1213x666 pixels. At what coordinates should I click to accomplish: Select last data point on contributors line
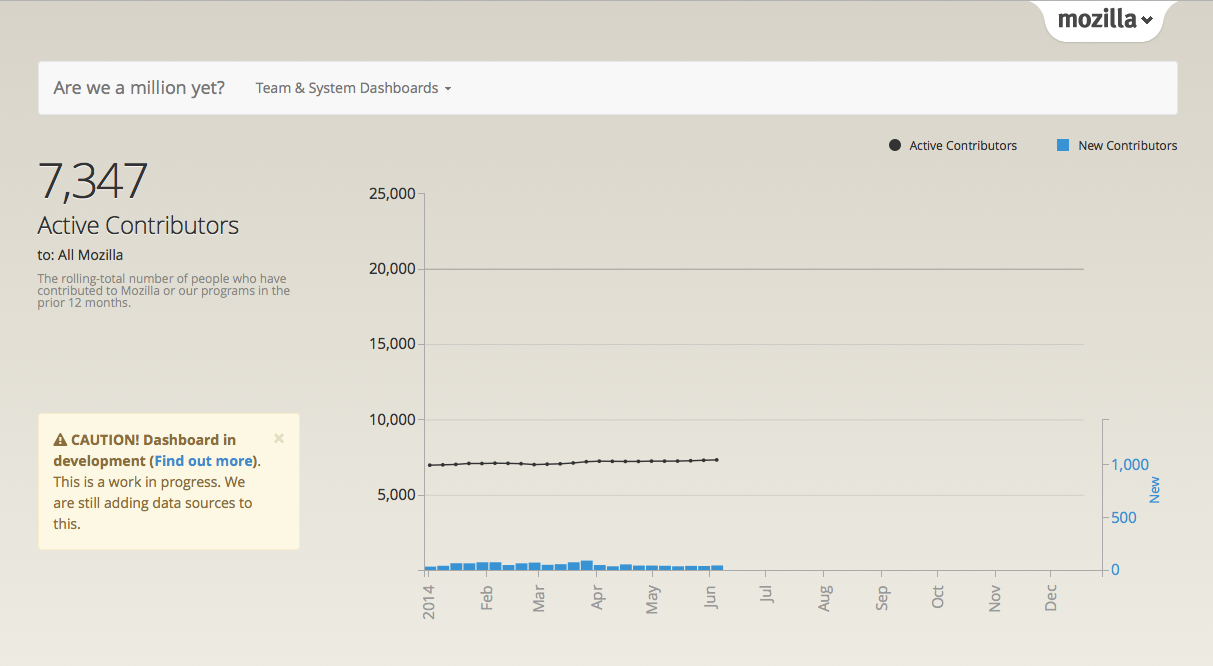(717, 460)
